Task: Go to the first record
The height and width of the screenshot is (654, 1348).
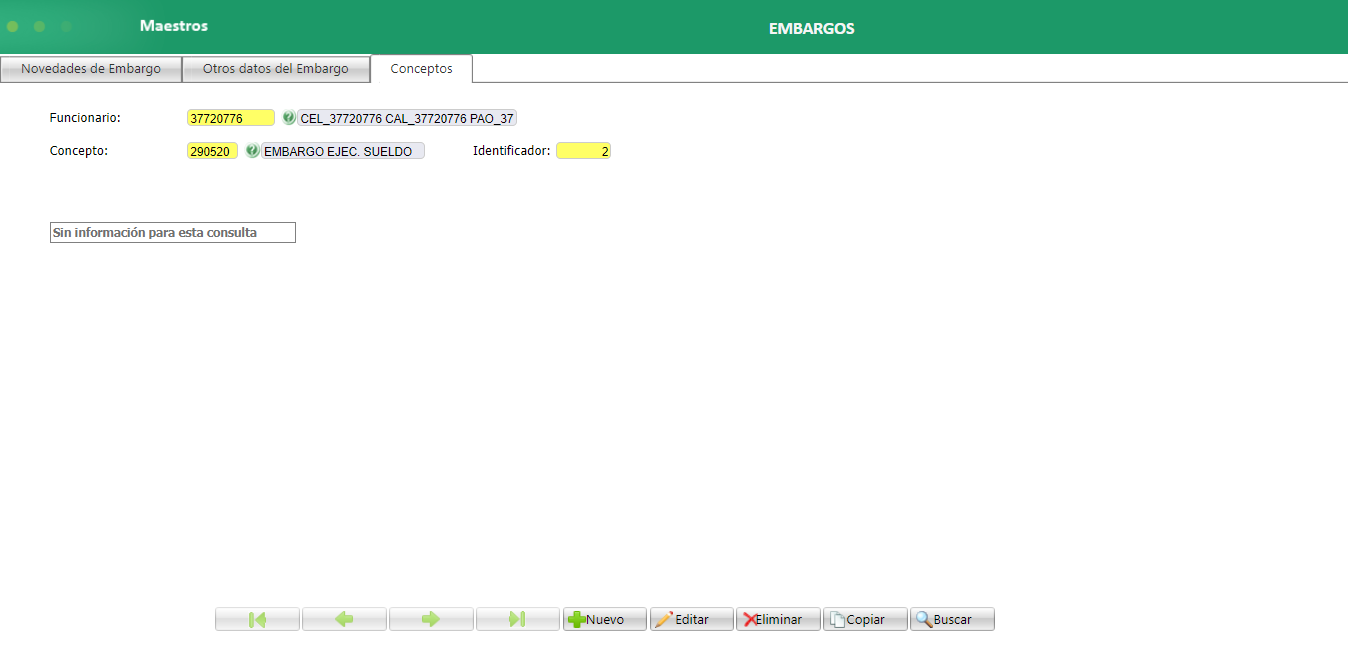Action: pos(257,619)
